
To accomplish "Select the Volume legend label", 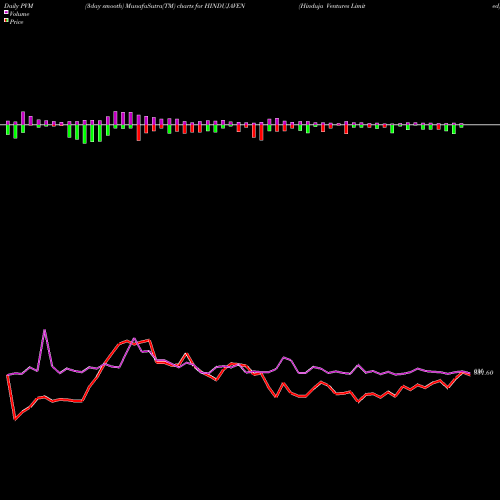I will [x=19, y=14].
